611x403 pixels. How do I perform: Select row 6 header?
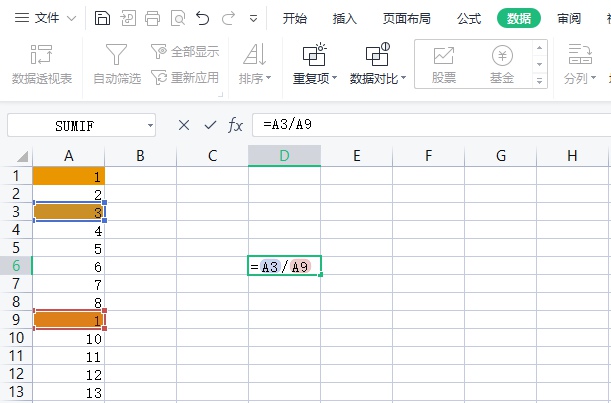pyautogui.click(x=16, y=265)
